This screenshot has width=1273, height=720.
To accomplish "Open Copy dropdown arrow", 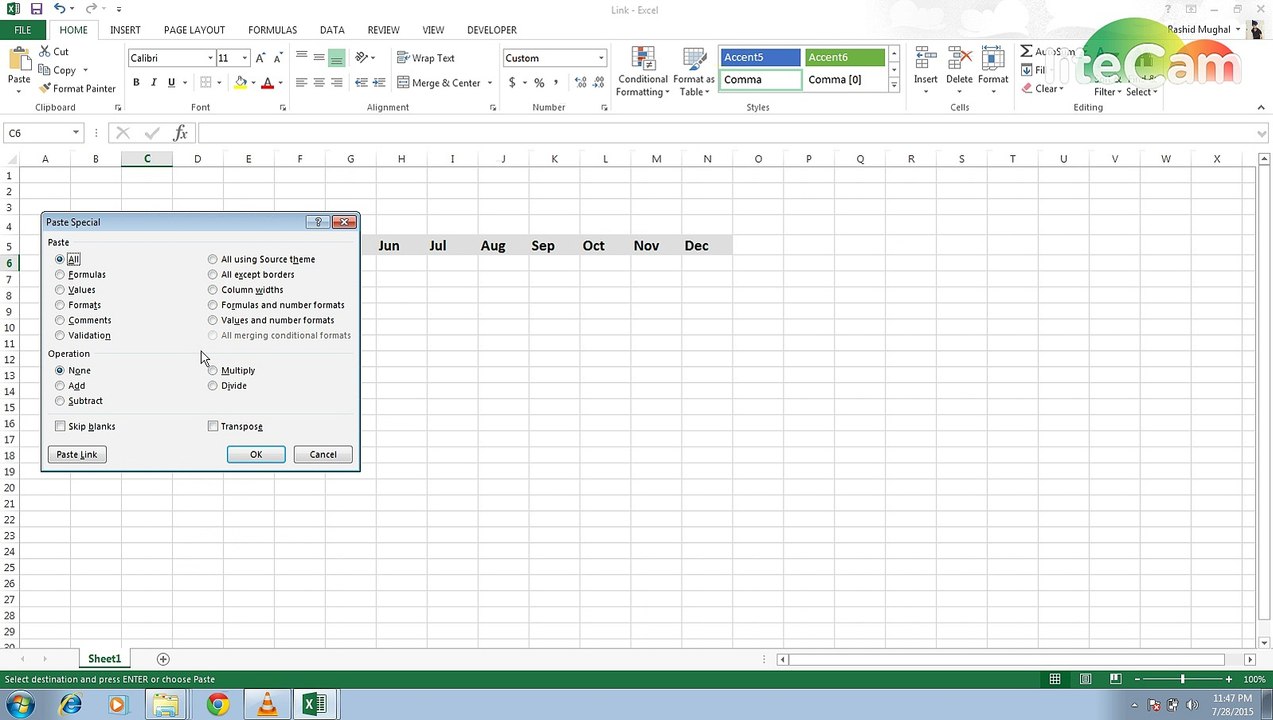I will point(85,70).
